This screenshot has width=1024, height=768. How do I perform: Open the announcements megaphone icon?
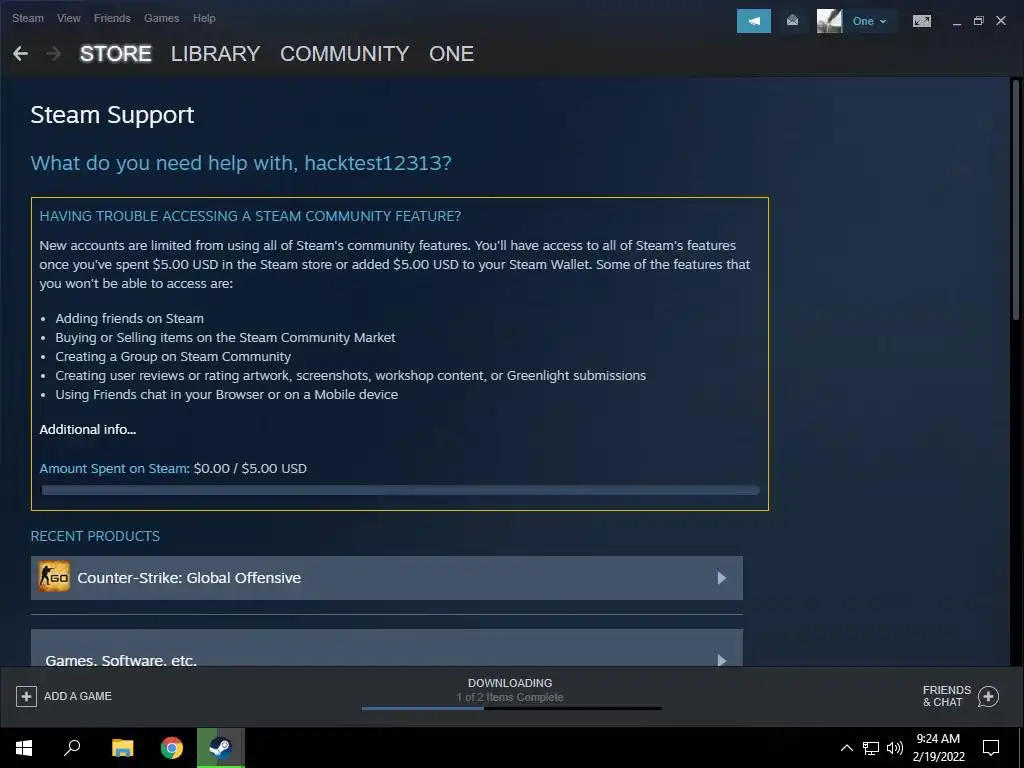coord(754,21)
